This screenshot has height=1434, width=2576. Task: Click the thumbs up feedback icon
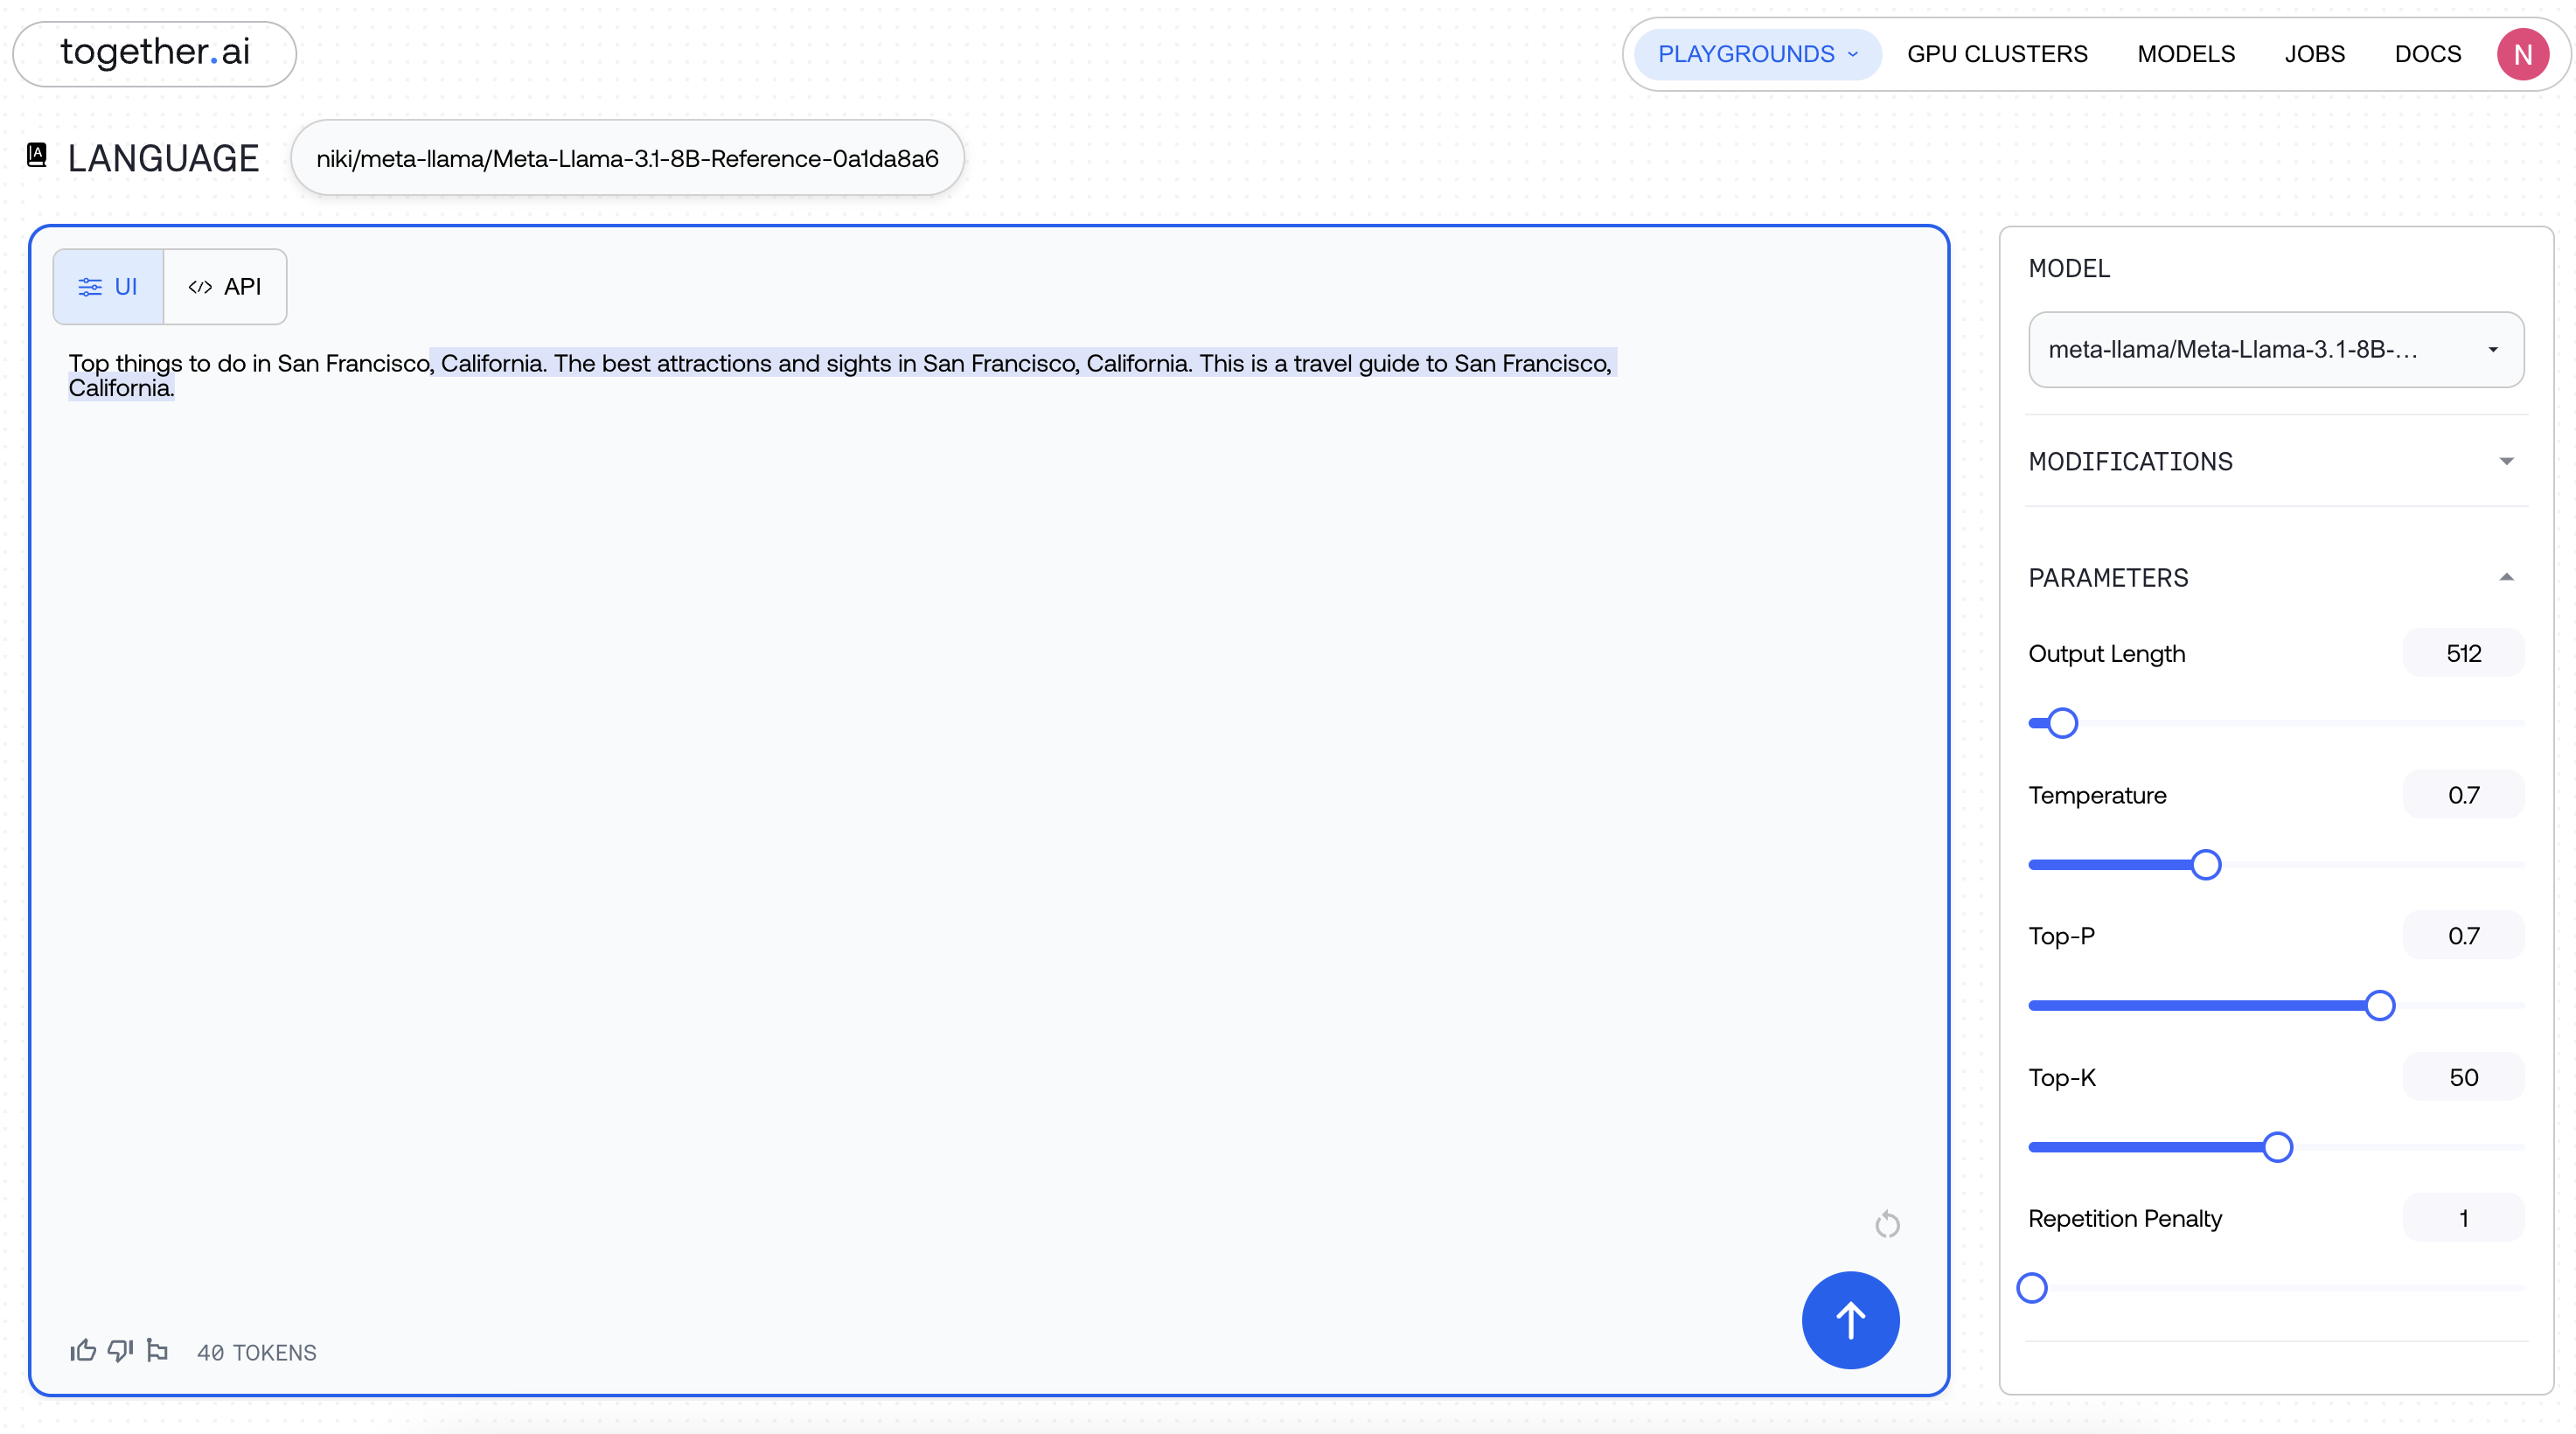(83, 1351)
